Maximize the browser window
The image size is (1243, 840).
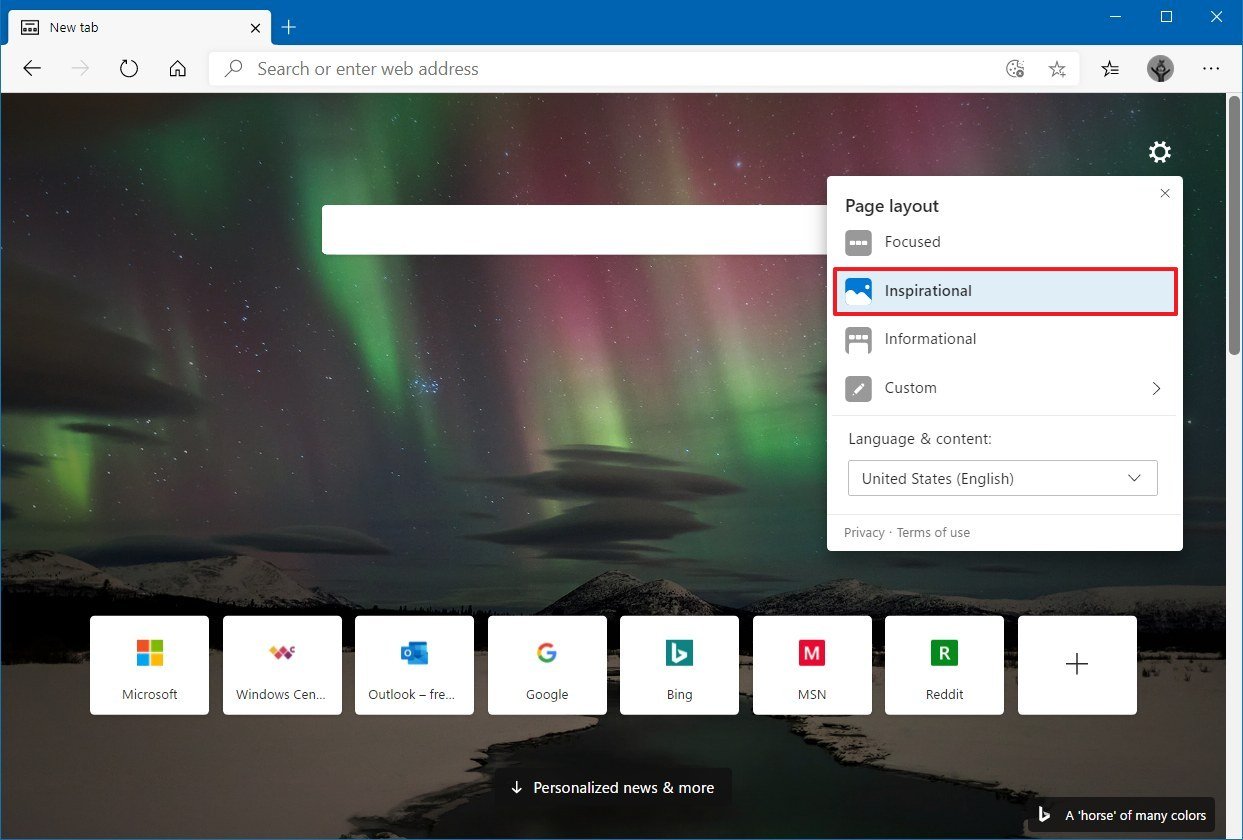pyautogui.click(x=1166, y=17)
